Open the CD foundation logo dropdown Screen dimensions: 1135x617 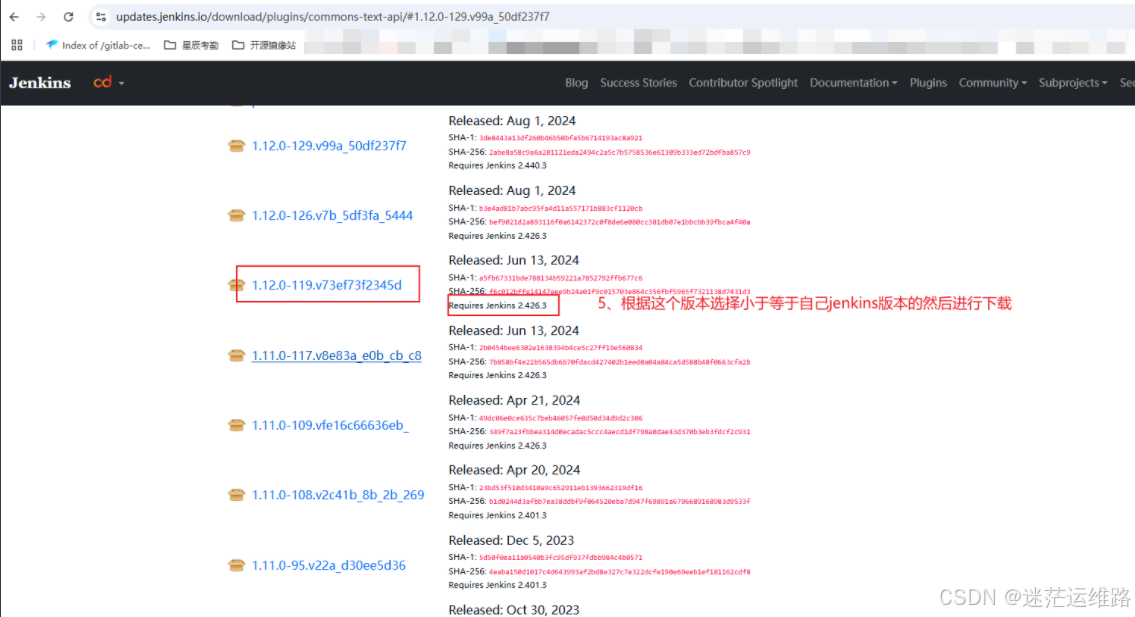click(109, 83)
